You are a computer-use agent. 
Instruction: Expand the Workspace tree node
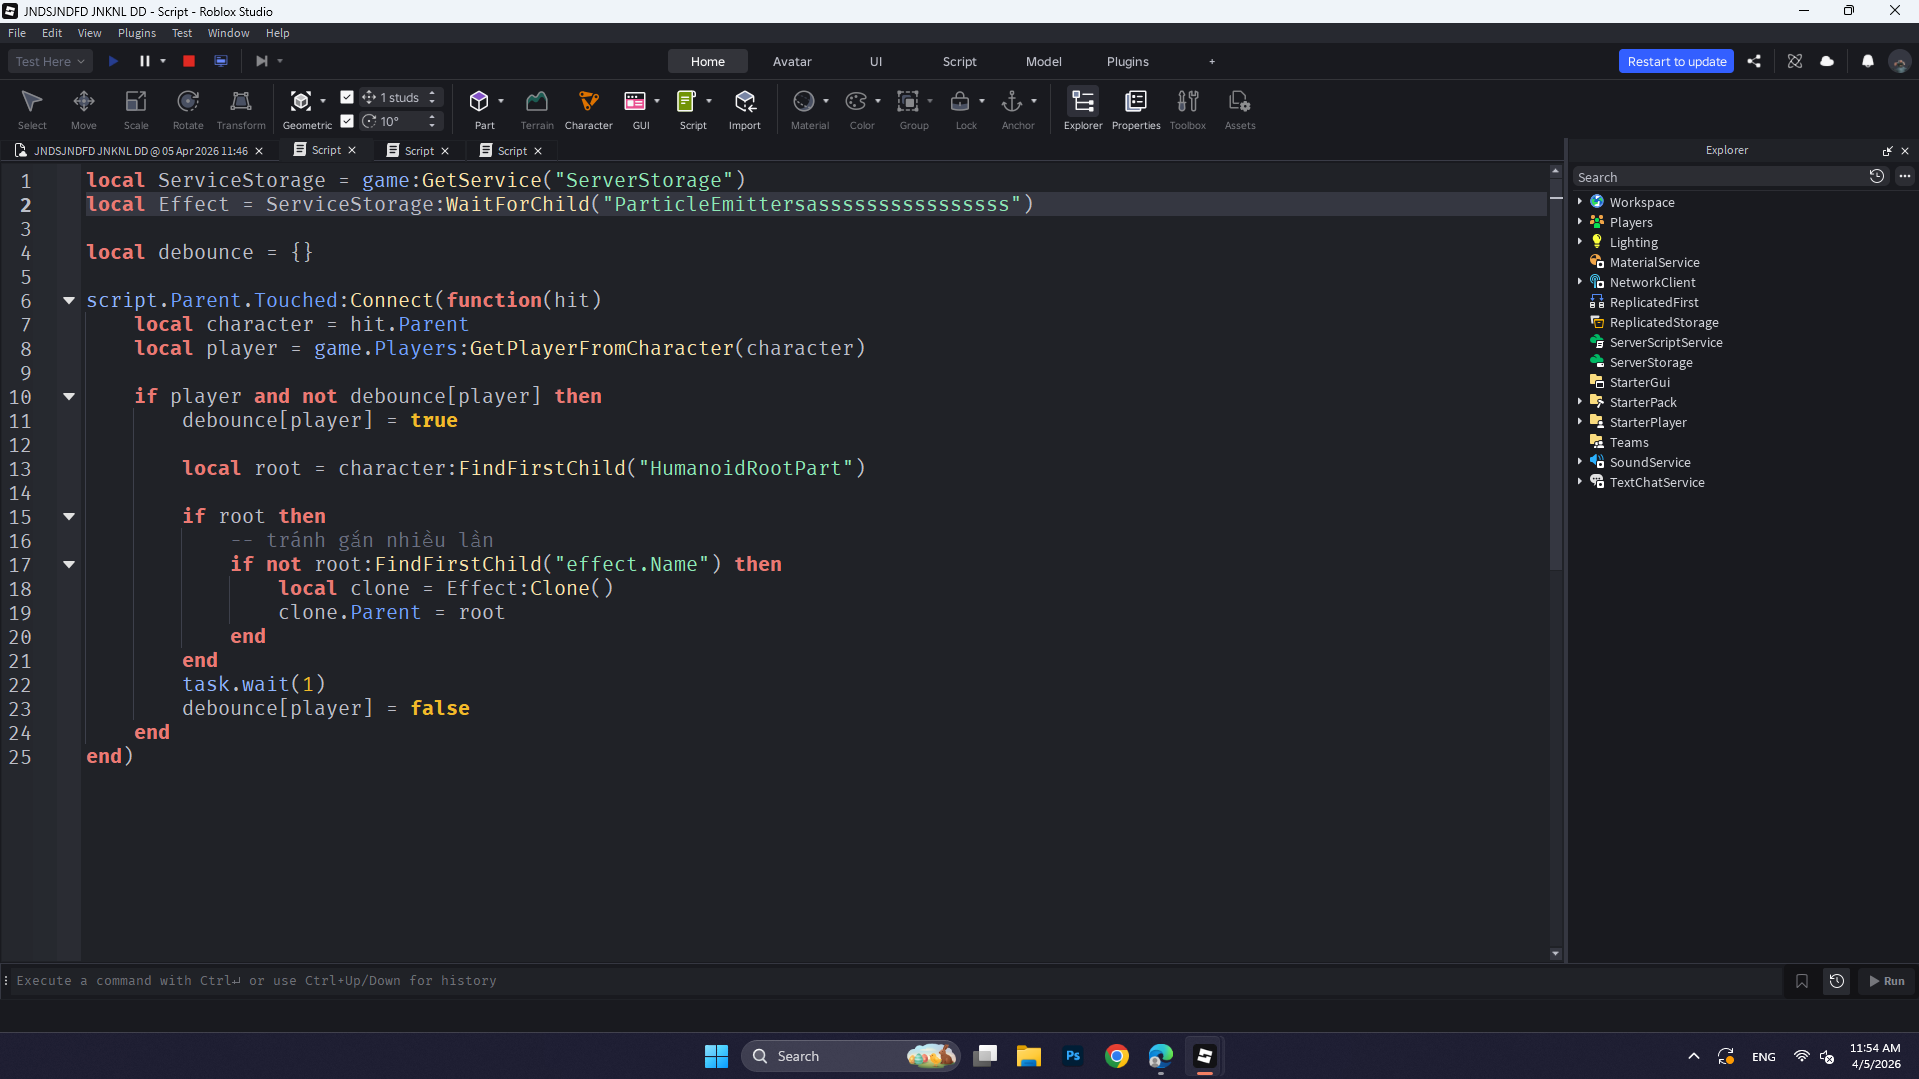point(1580,202)
